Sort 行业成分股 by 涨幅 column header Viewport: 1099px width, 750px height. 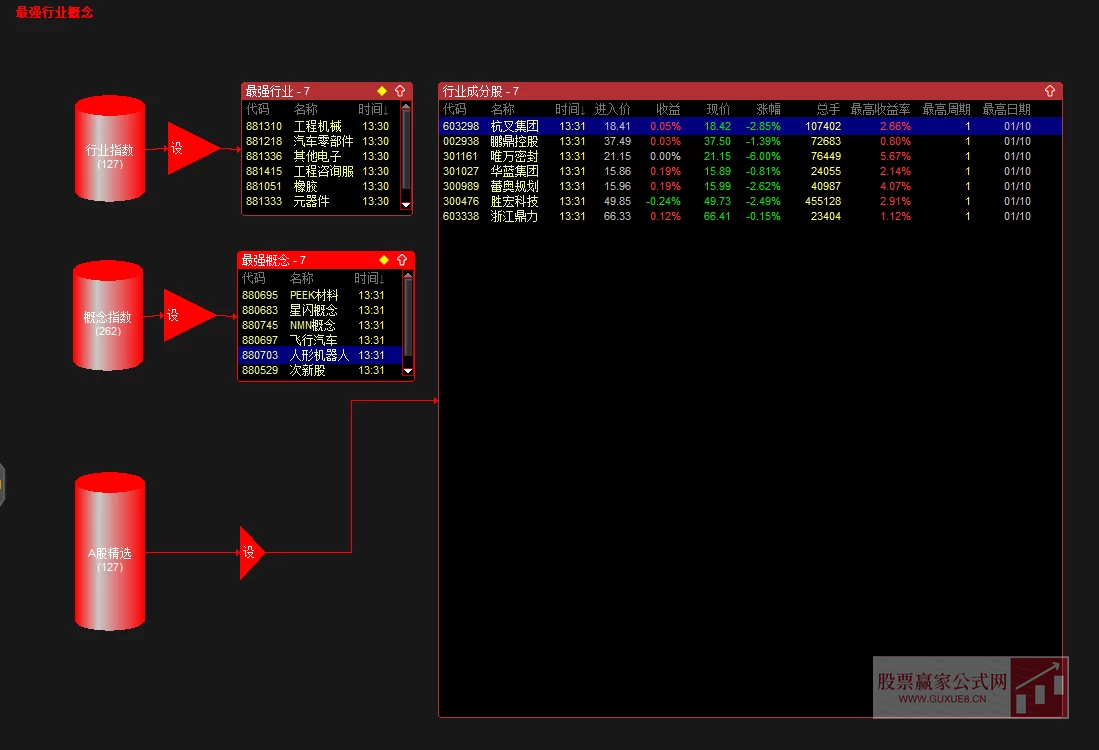768,109
